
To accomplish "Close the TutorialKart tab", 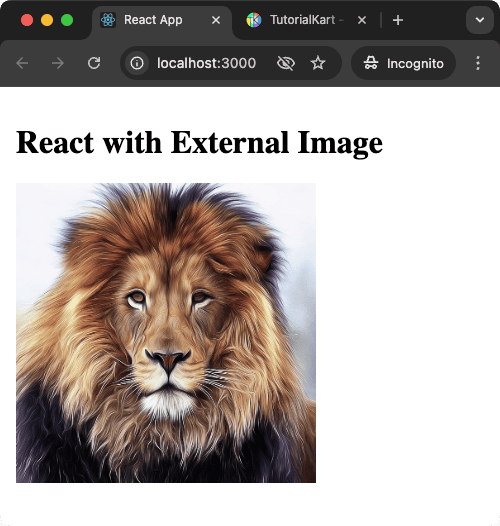I will (x=362, y=20).
